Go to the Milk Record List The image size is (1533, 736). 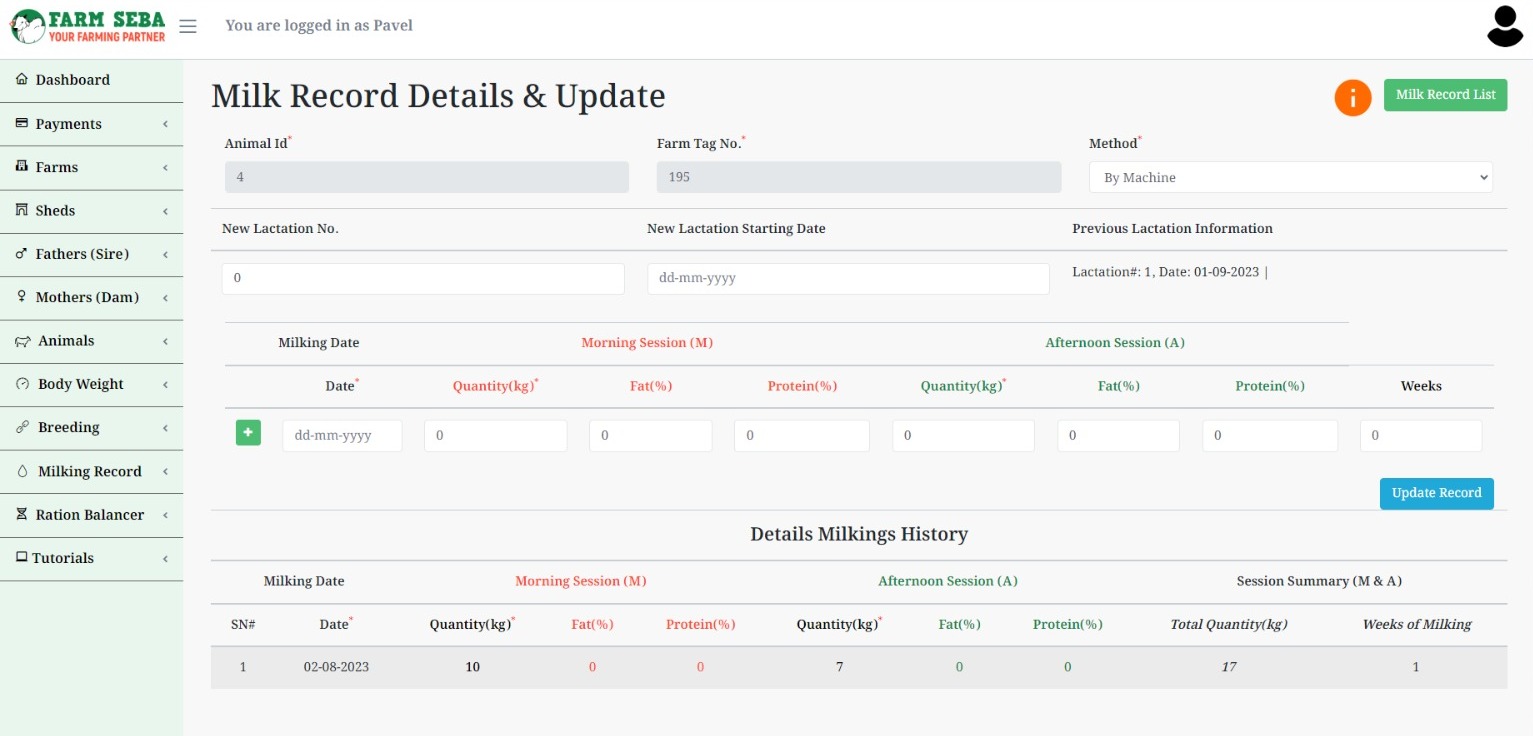(1445, 95)
